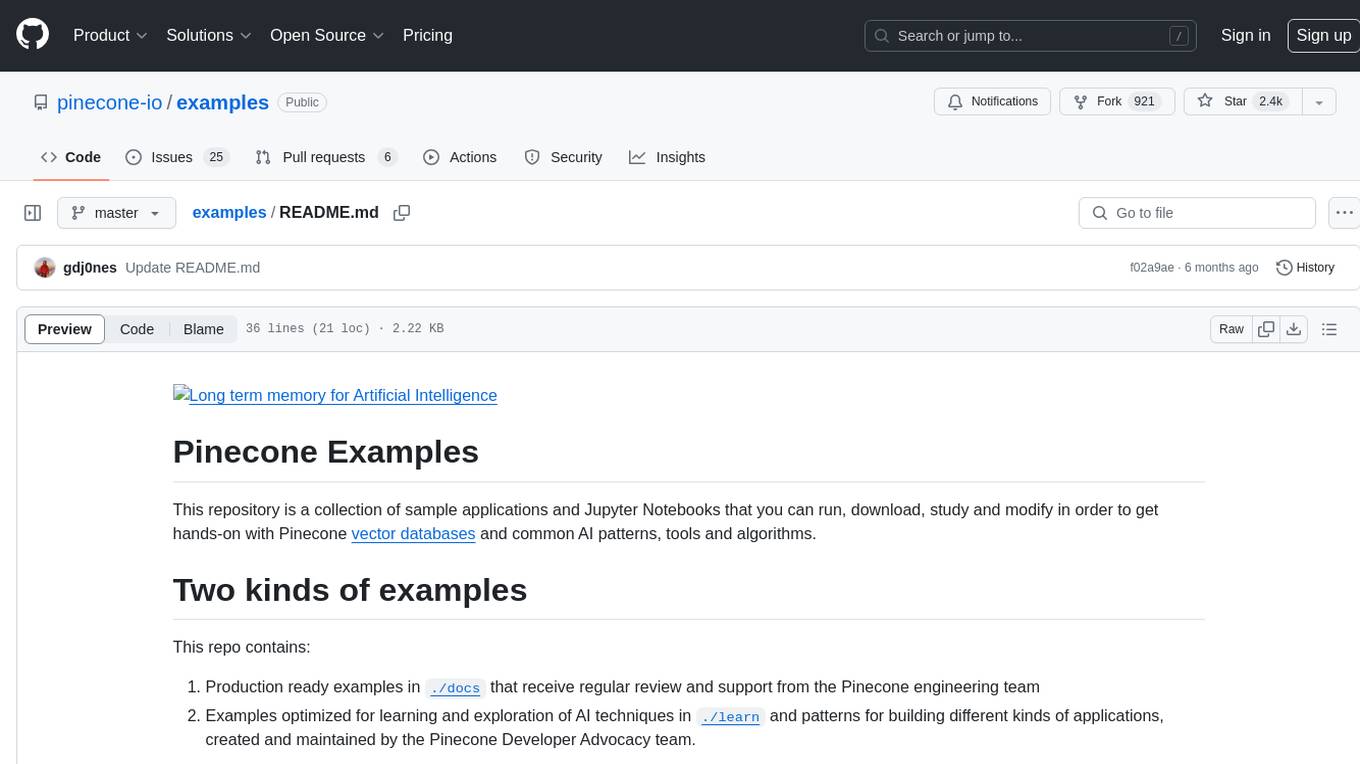Download the raw README file

point(1293,329)
